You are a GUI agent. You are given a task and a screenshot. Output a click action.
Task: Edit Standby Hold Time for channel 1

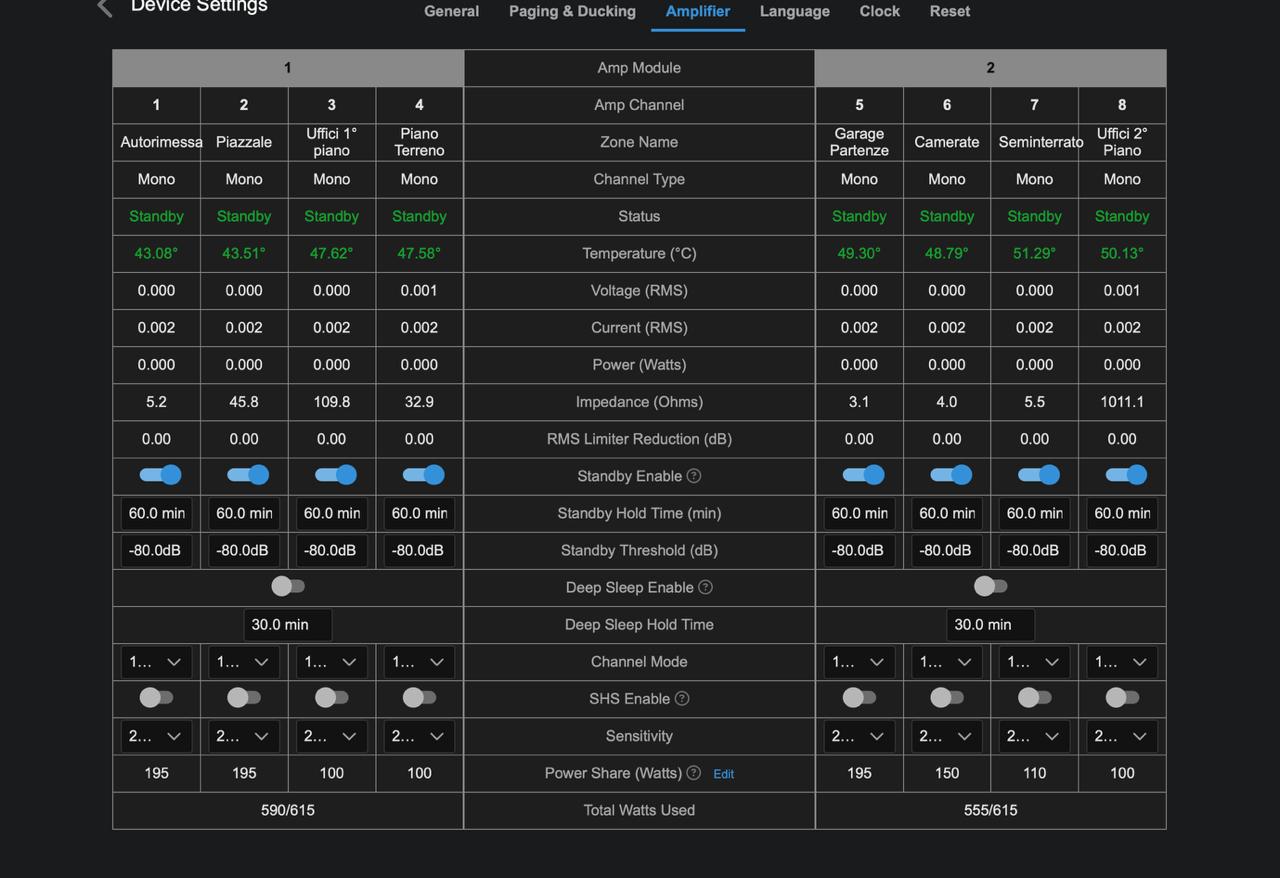click(x=156, y=513)
